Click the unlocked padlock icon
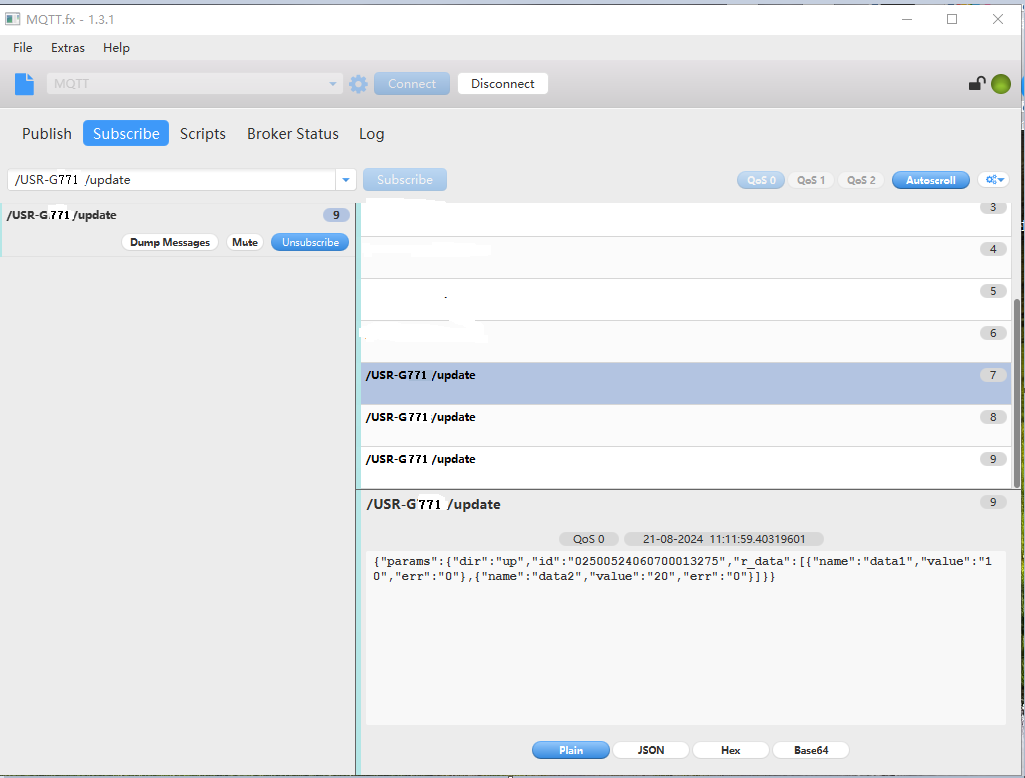 tap(977, 84)
